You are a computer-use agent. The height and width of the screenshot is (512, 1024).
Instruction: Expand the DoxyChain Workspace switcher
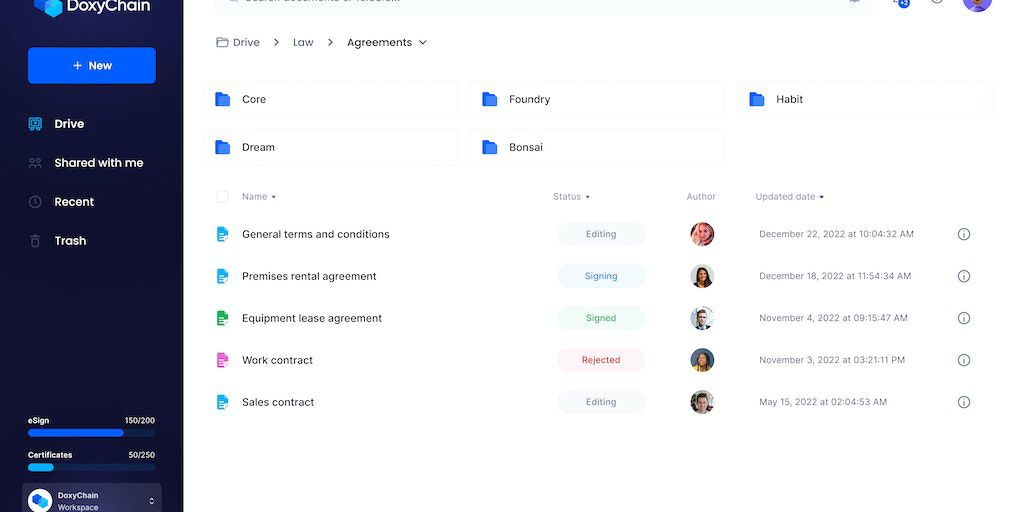tap(152, 501)
